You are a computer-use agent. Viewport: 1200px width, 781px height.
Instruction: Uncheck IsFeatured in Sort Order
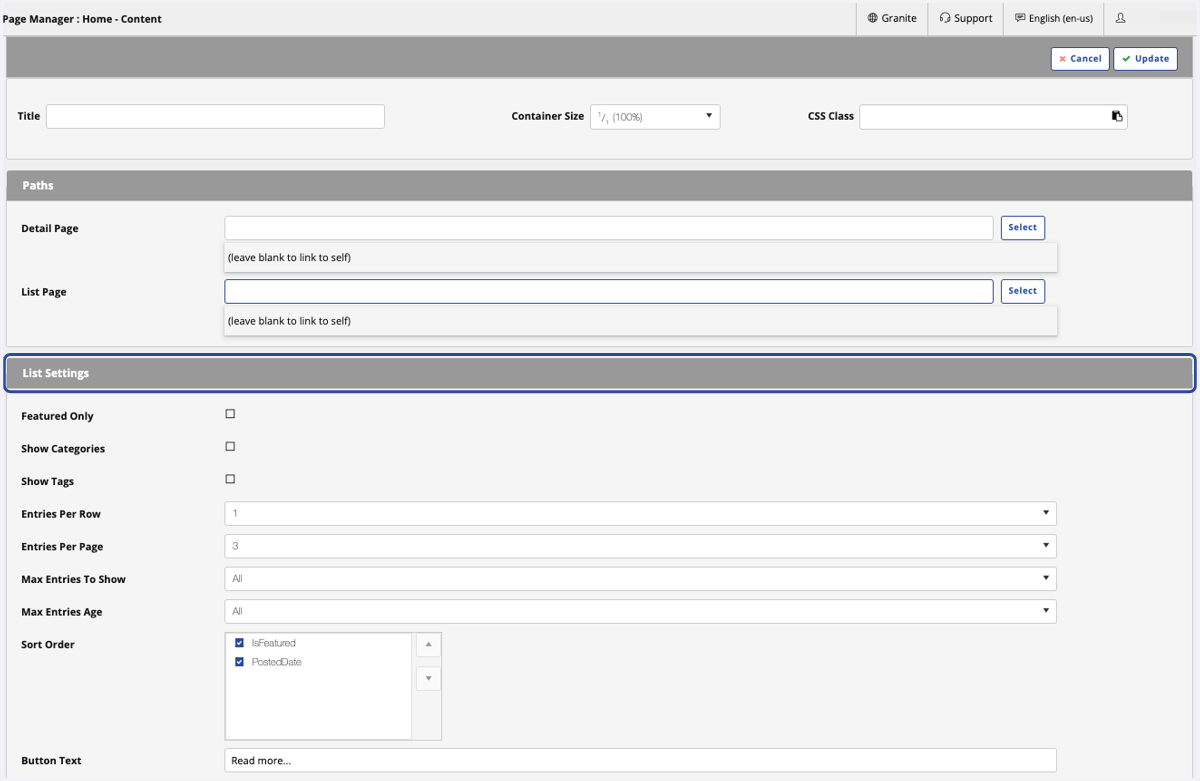pos(239,643)
